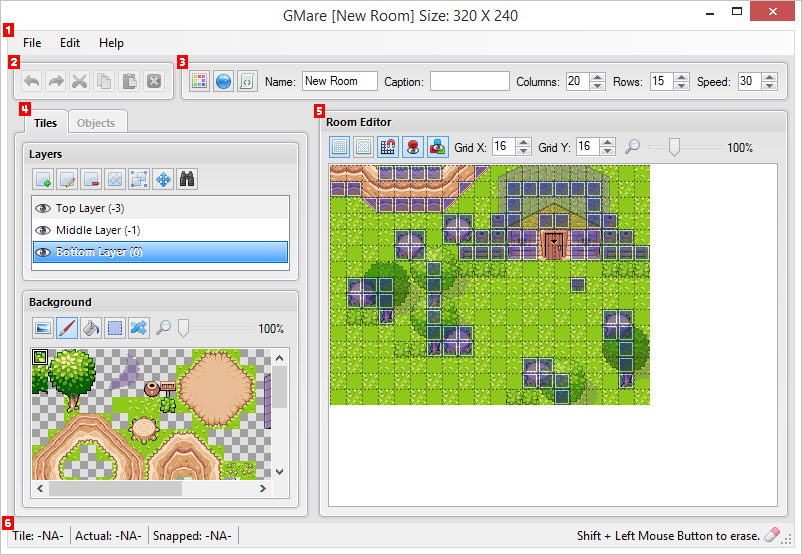This screenshot has height=555, width=802.
Task: Toggle the colored blocks eye button
Action: [x=438, y=147]
